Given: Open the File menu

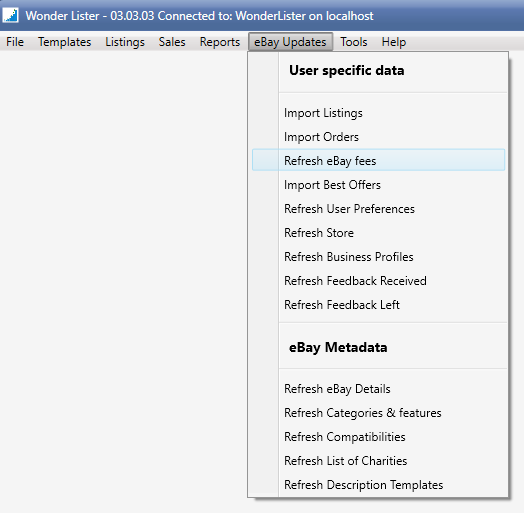Looking at the screenshot, I should click(x=15, y=42).
